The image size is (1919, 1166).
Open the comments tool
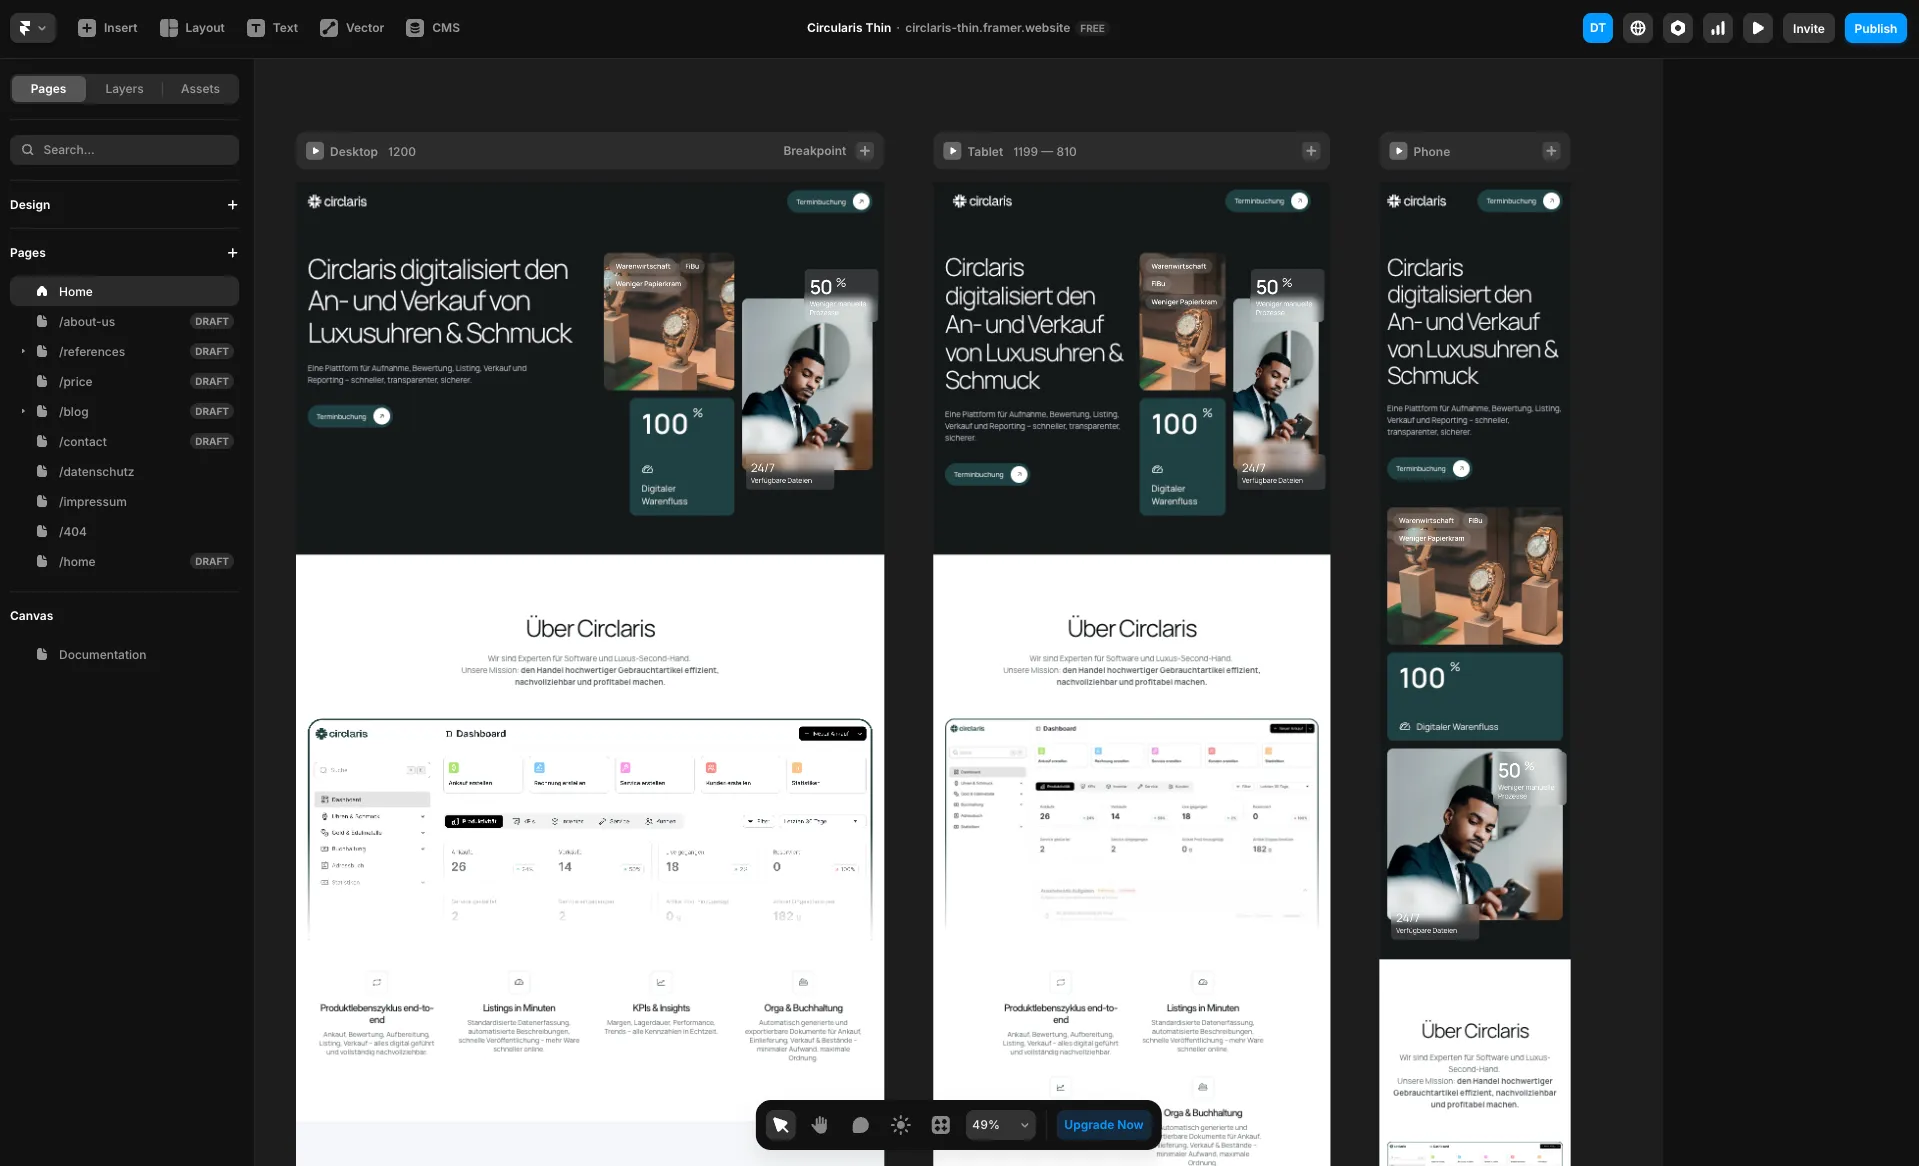(859, 1124)
